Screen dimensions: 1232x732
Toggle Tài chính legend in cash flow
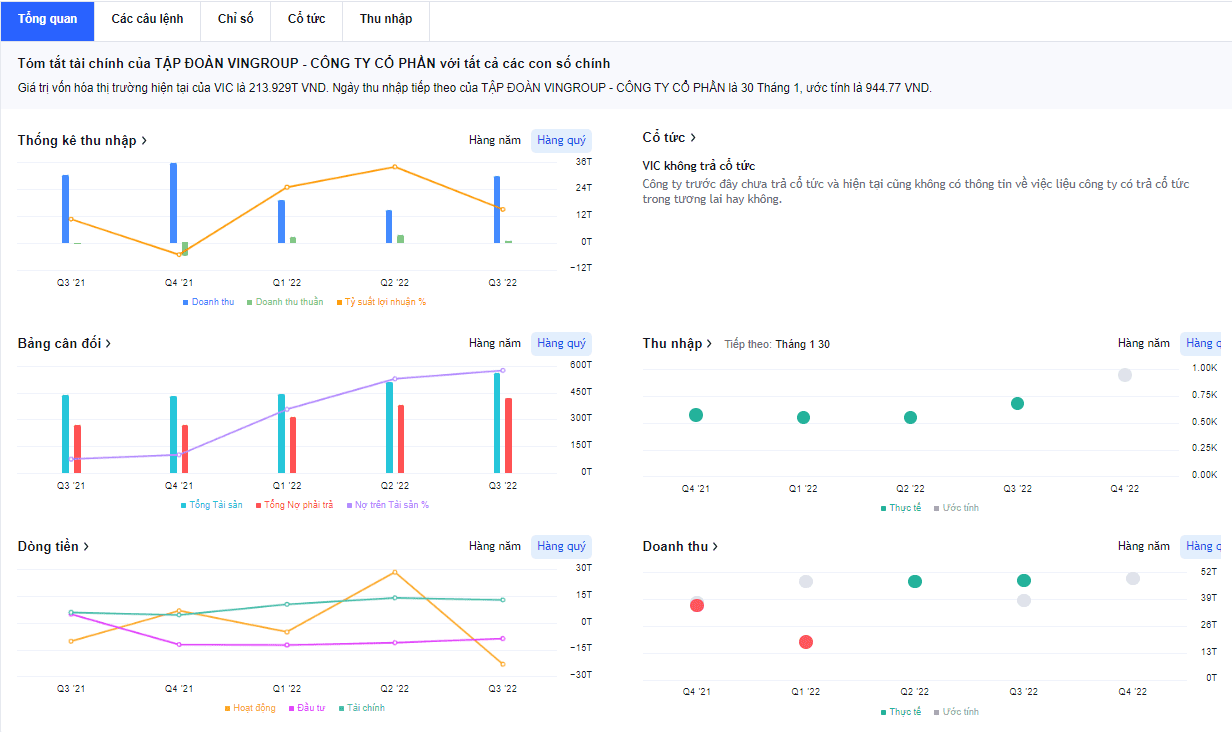[x=361, y=708]
